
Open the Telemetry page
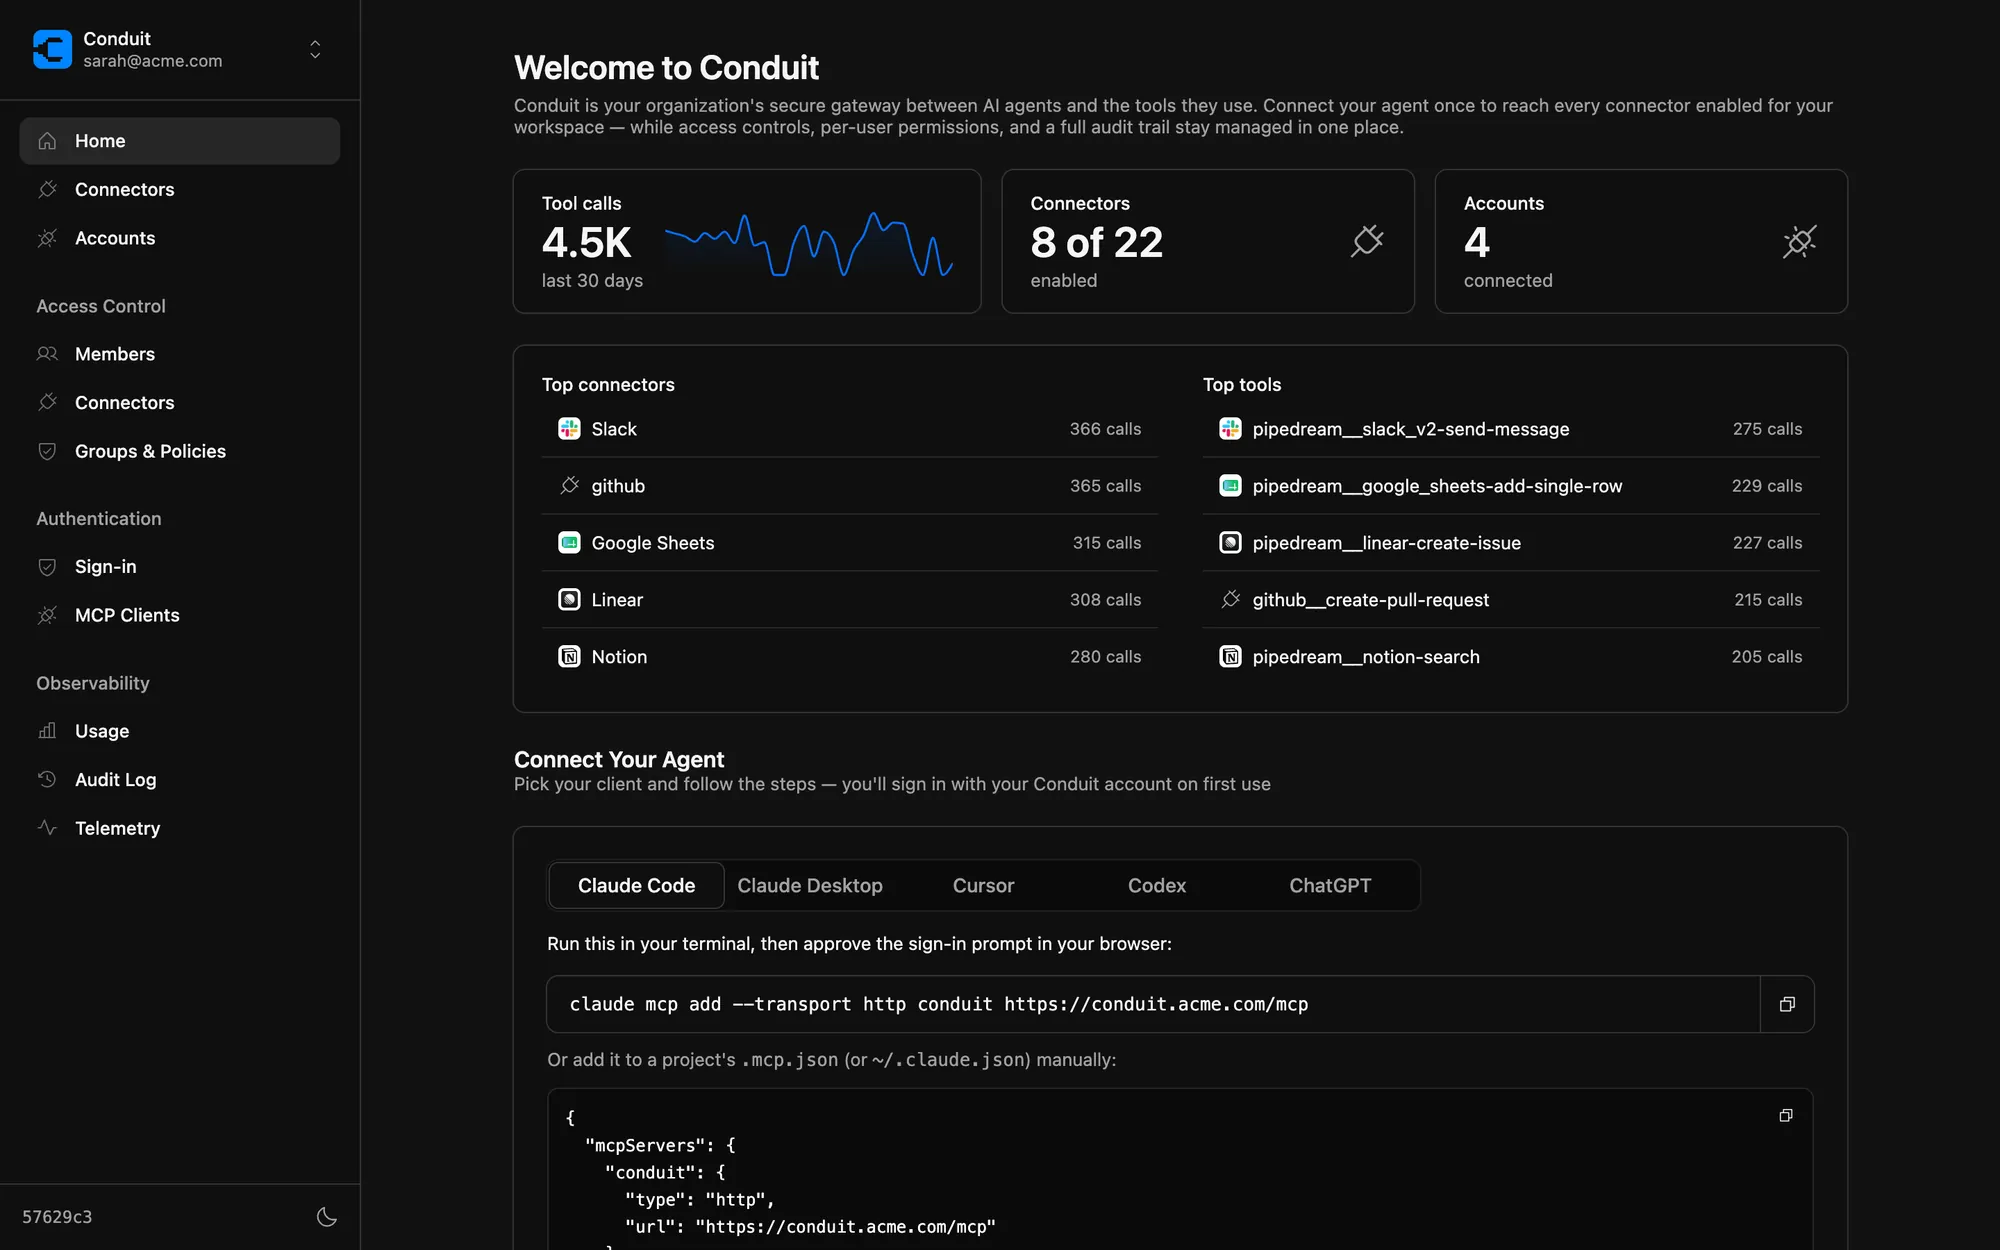(x=180, y=828)
